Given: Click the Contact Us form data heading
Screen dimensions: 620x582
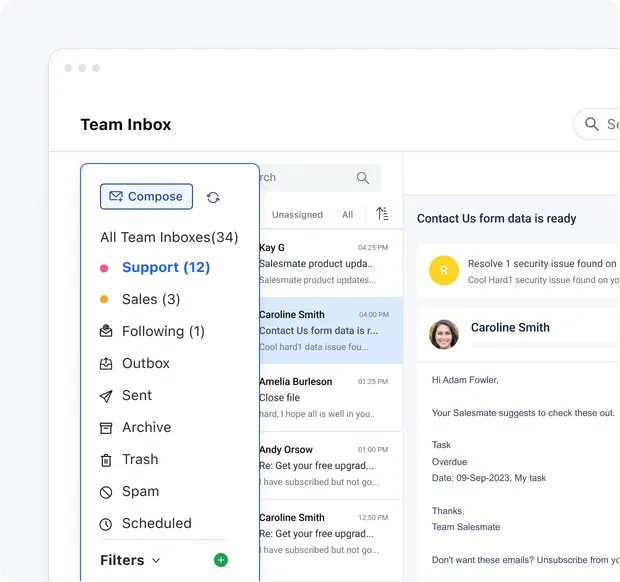Looking at the screenshot, I should pyautogui.click(x=496, y=218).
